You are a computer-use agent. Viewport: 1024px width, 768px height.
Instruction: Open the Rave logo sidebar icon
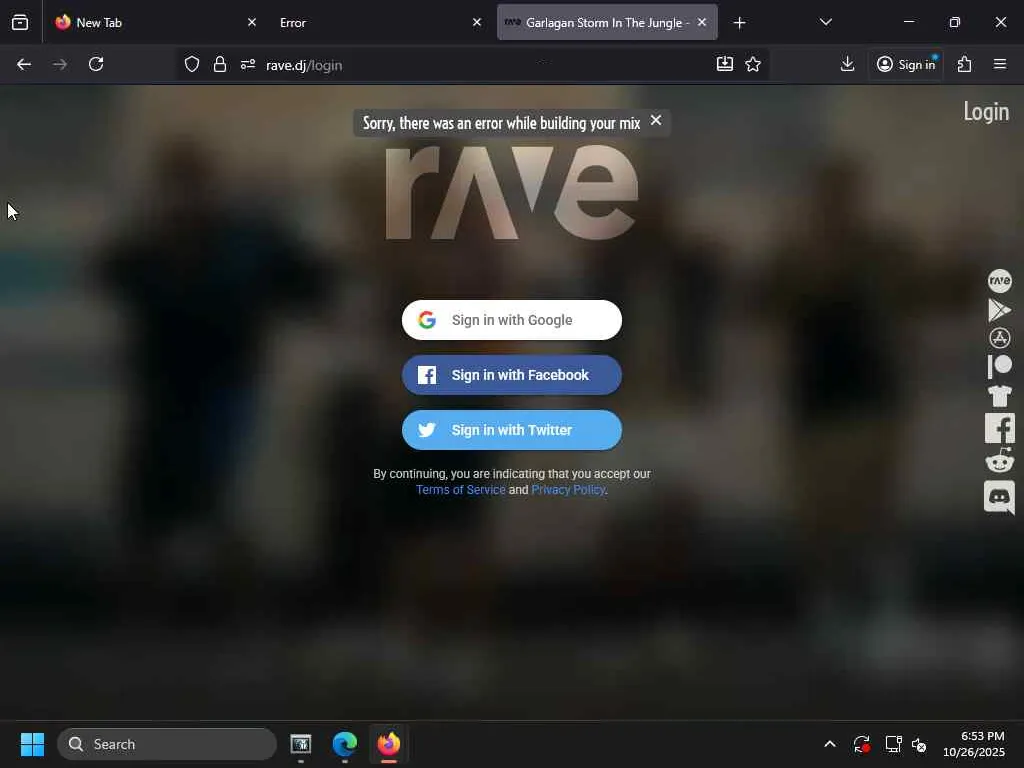pyautogui.click(x=999, y=281)
